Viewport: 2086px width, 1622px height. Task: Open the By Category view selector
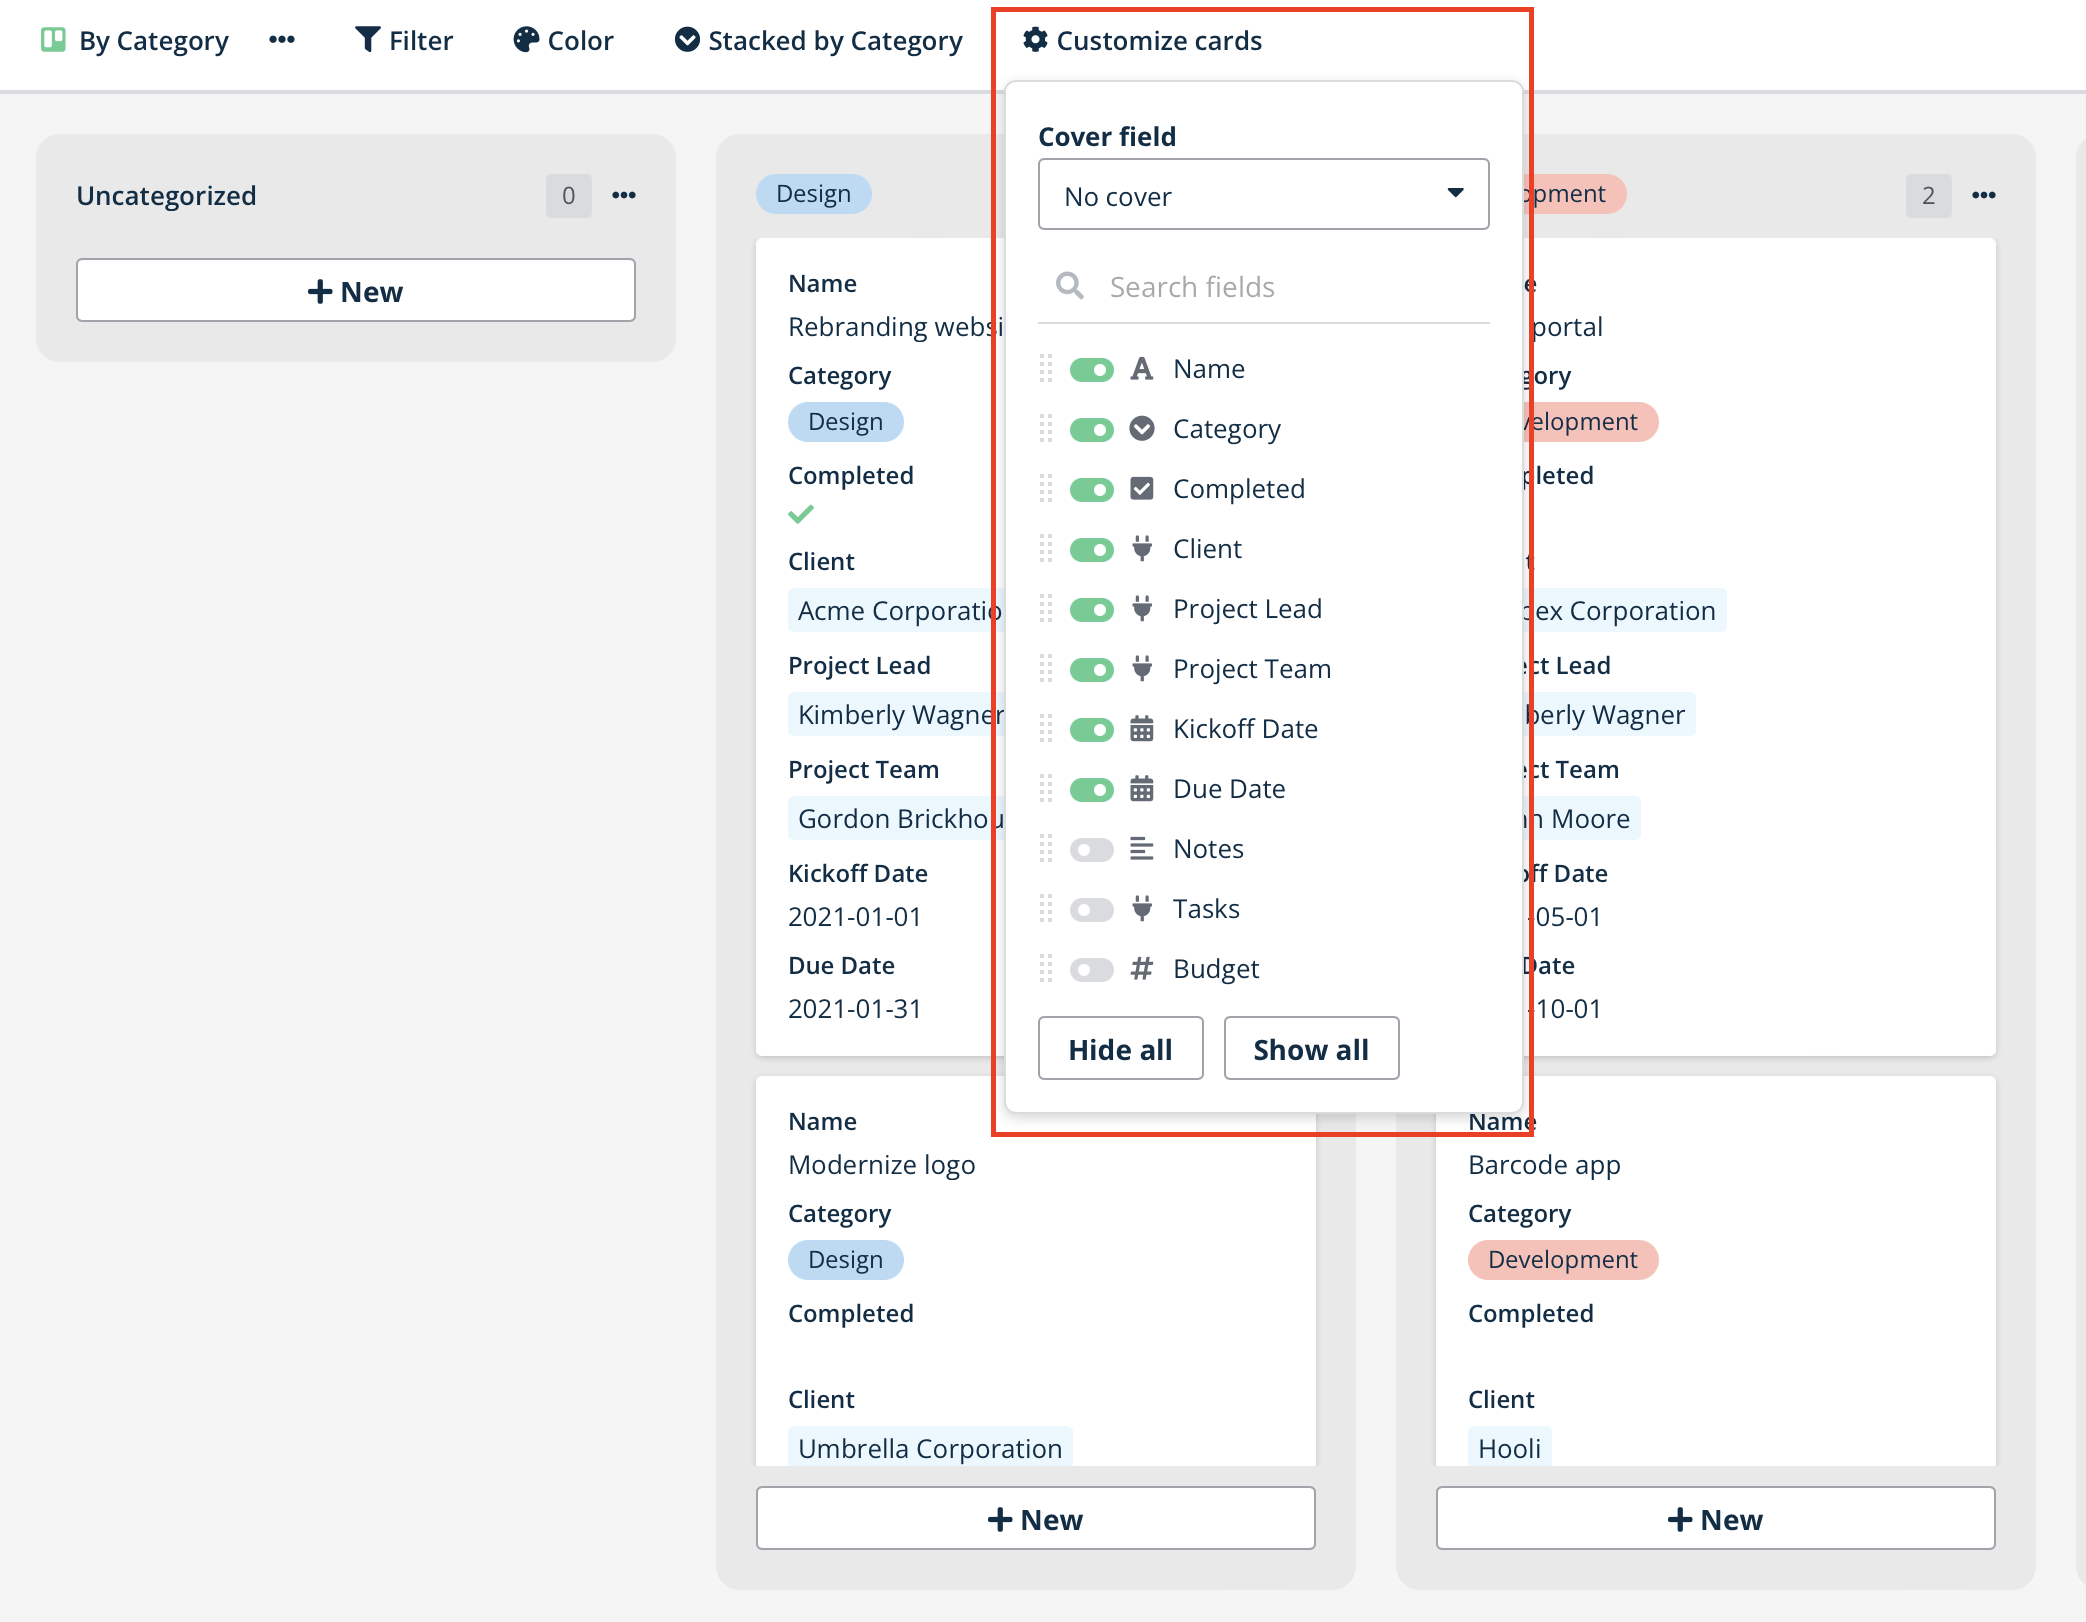[x=153, y=40]
